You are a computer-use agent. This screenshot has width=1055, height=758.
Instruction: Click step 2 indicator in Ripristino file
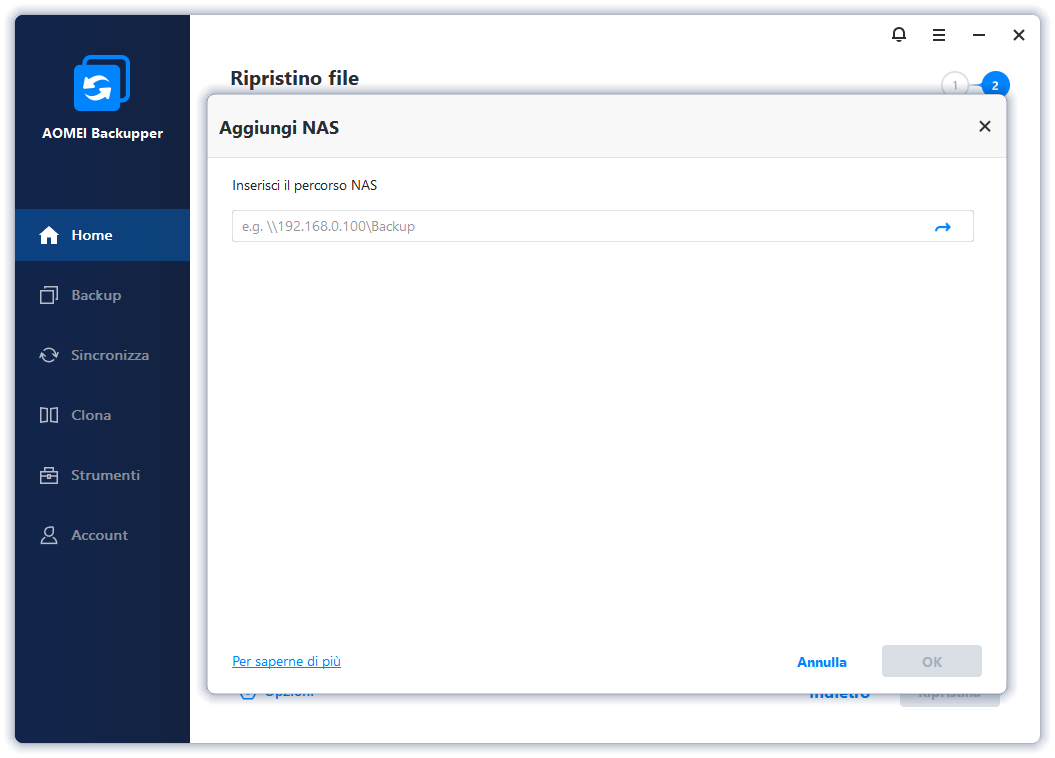[994, 85]
